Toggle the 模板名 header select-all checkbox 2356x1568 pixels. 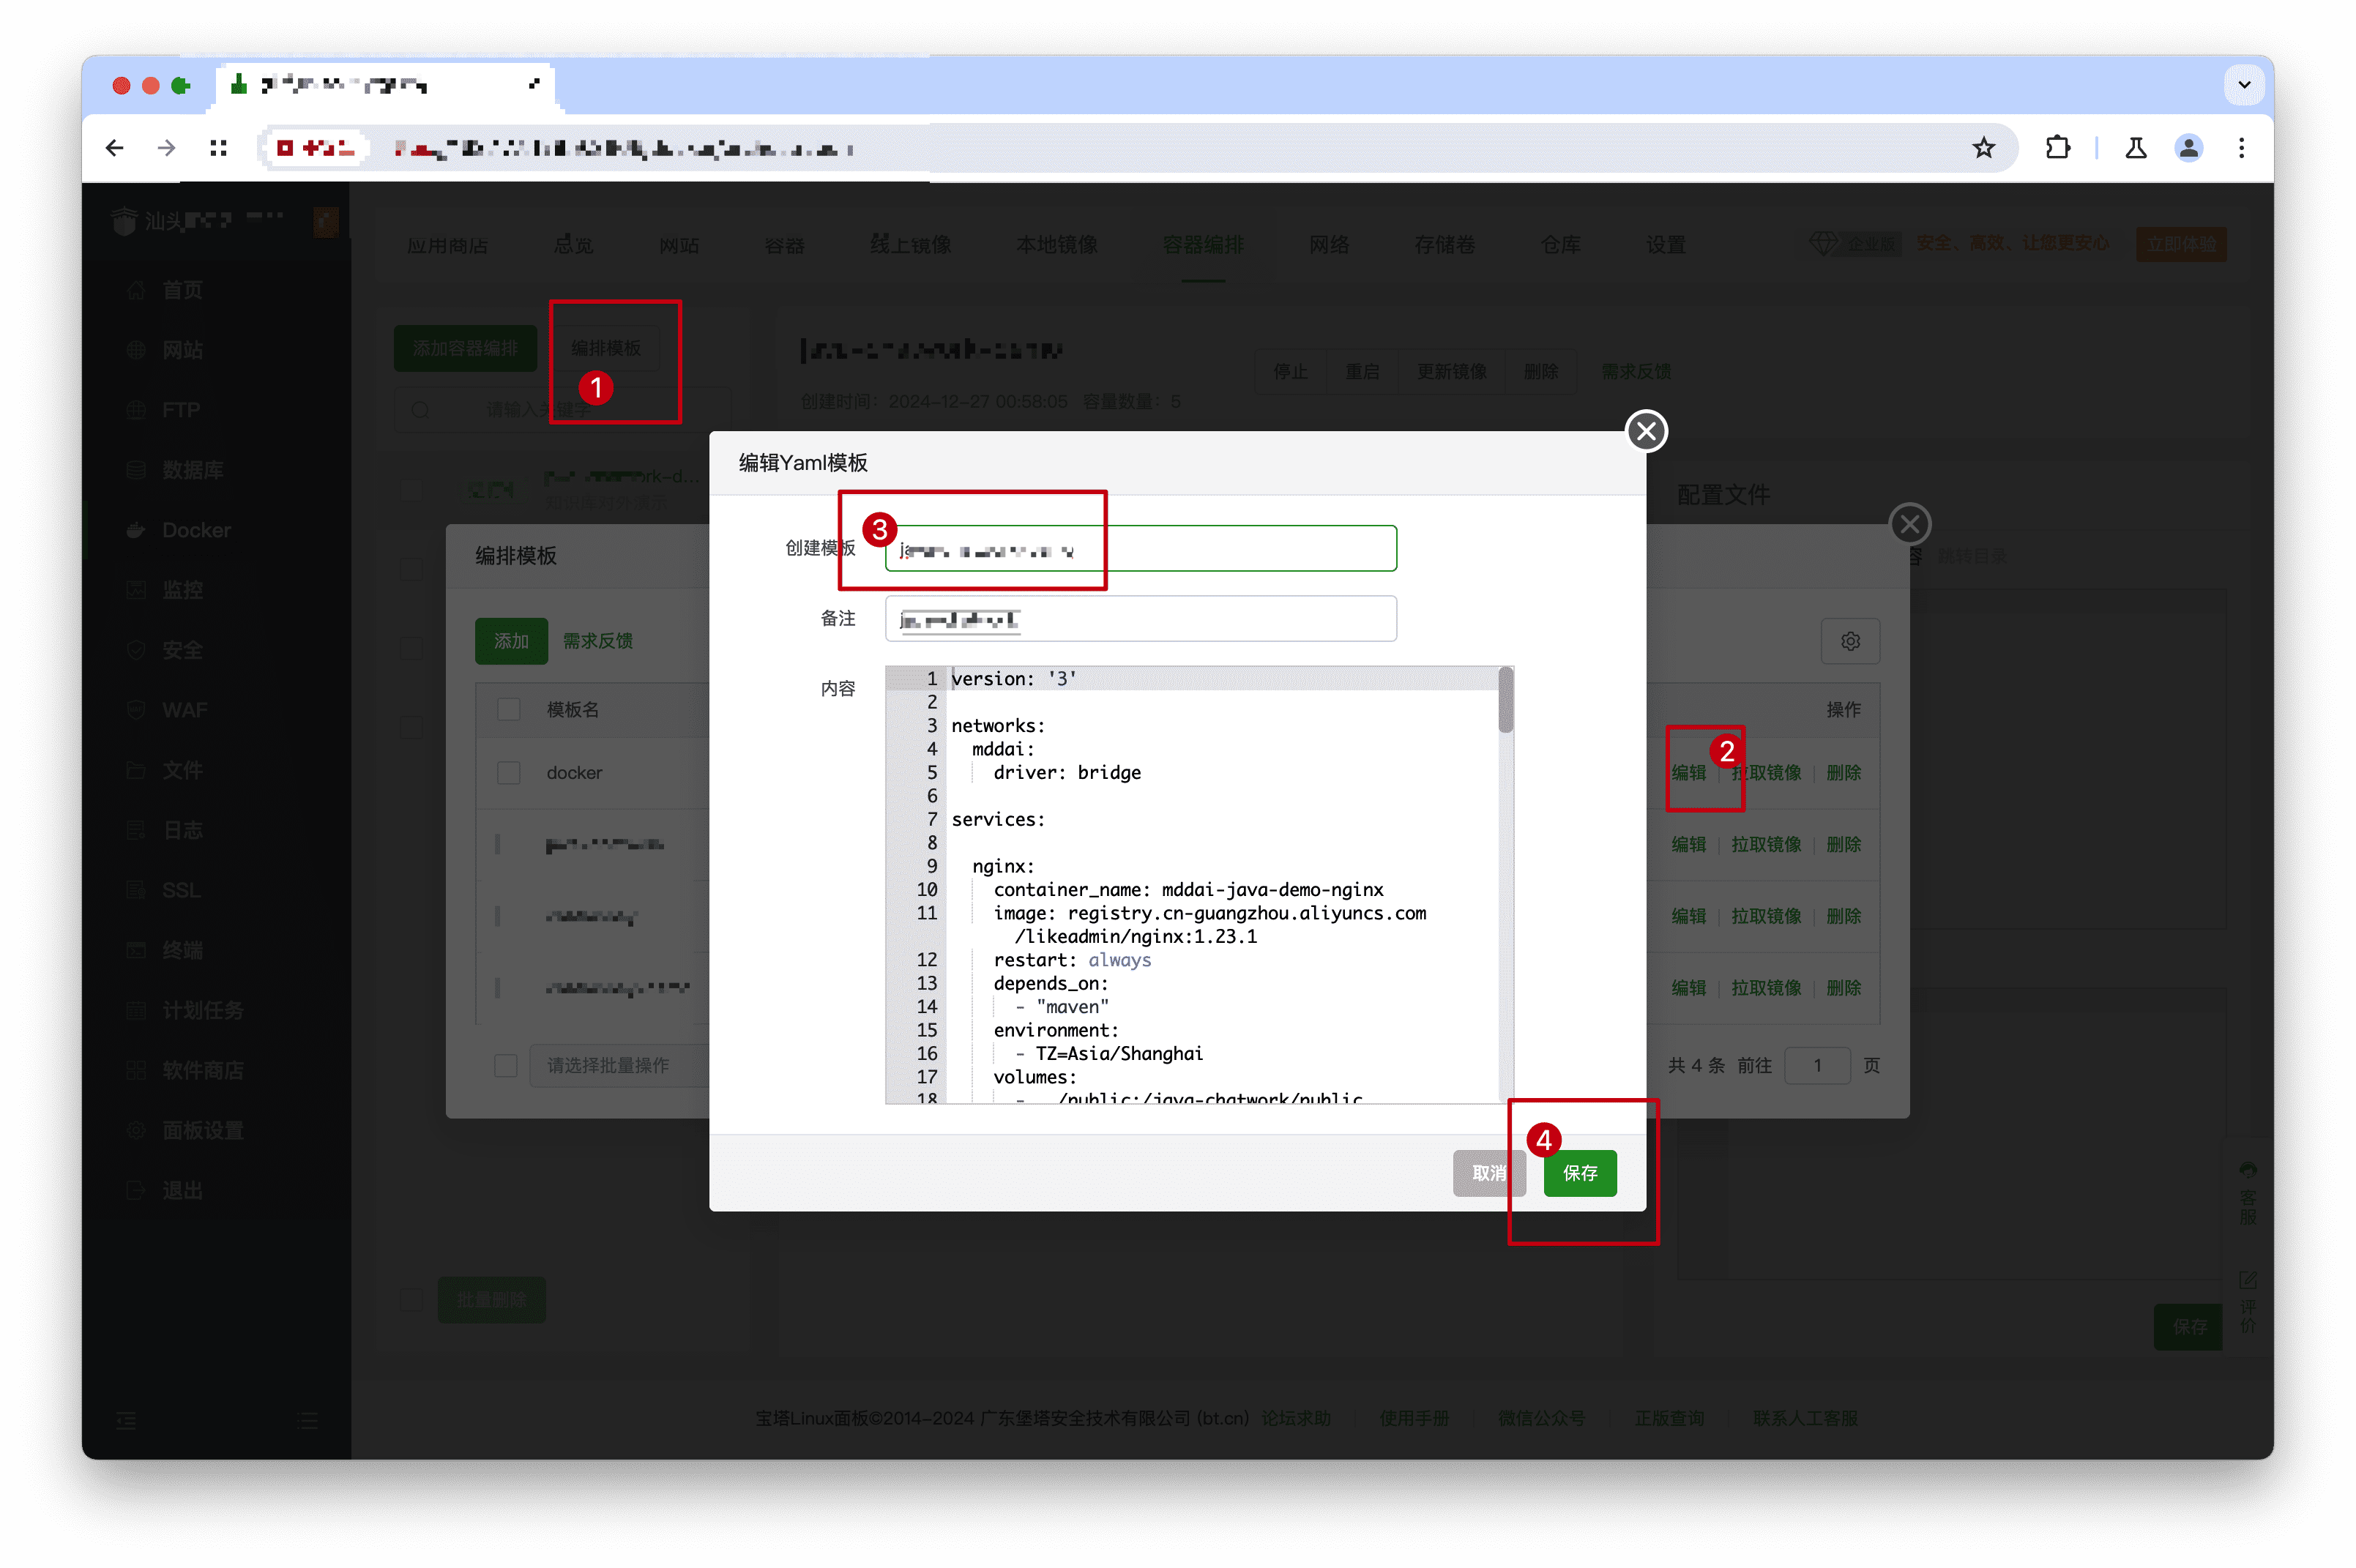(509, 709)
